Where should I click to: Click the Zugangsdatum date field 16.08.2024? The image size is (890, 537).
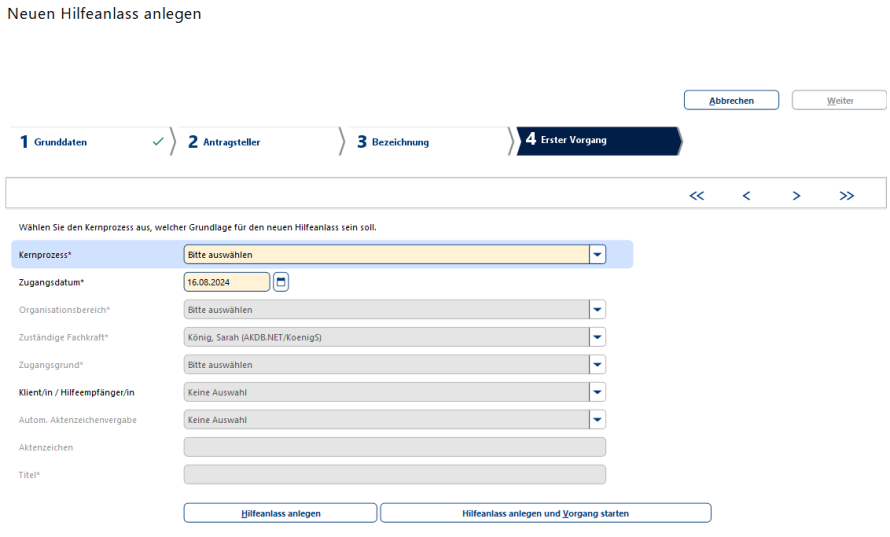(x=226, y=282)
